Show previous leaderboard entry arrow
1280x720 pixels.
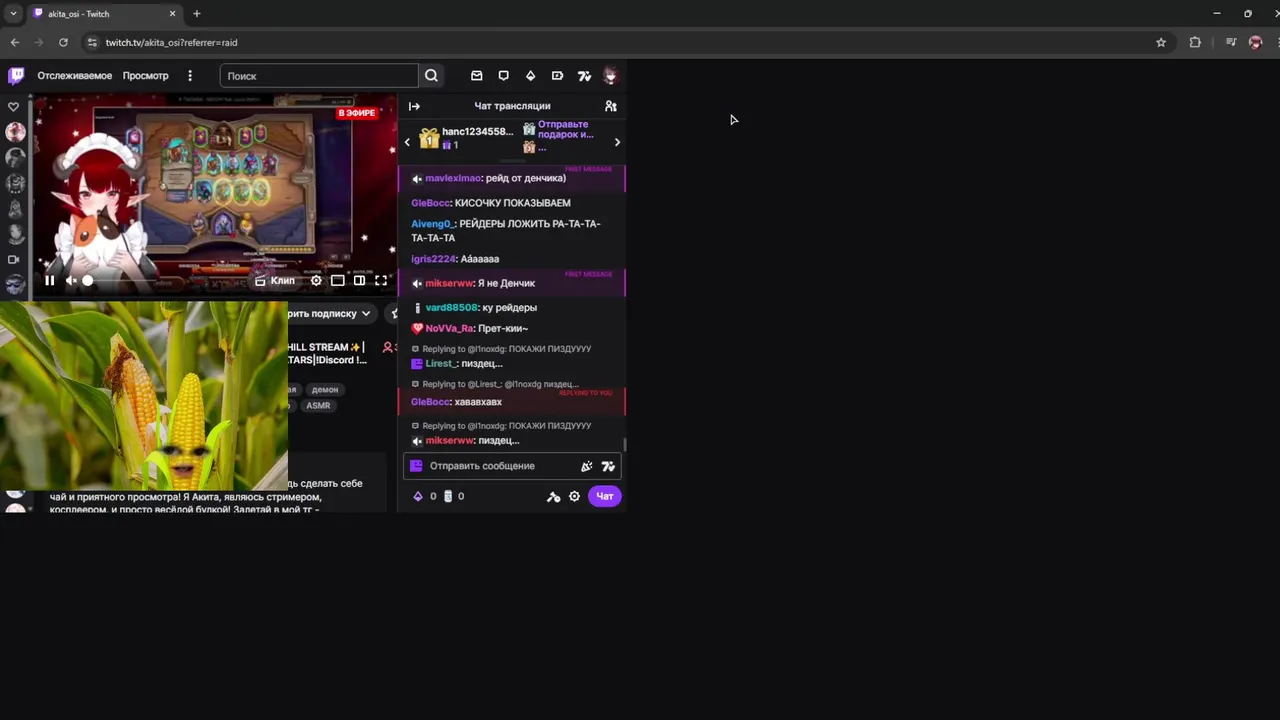[407, 142]
